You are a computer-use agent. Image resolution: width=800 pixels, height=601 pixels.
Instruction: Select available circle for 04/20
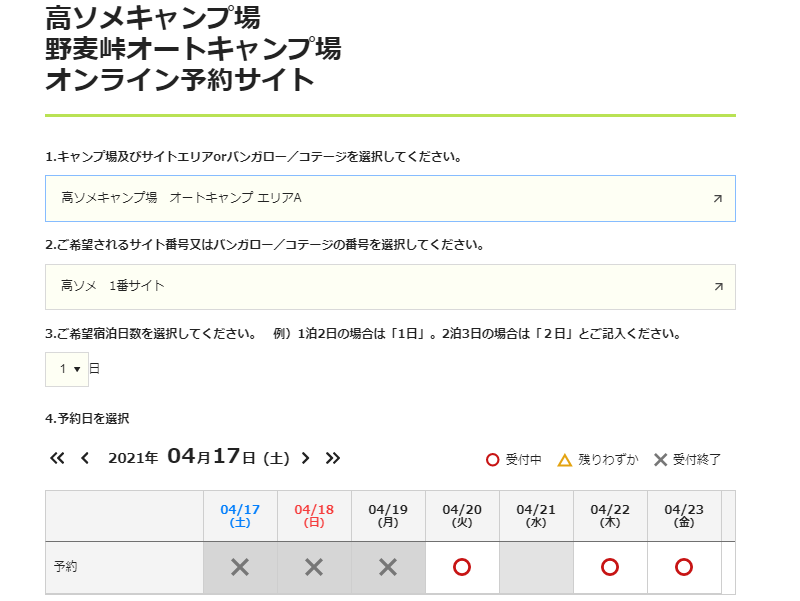tap(462, 567)
